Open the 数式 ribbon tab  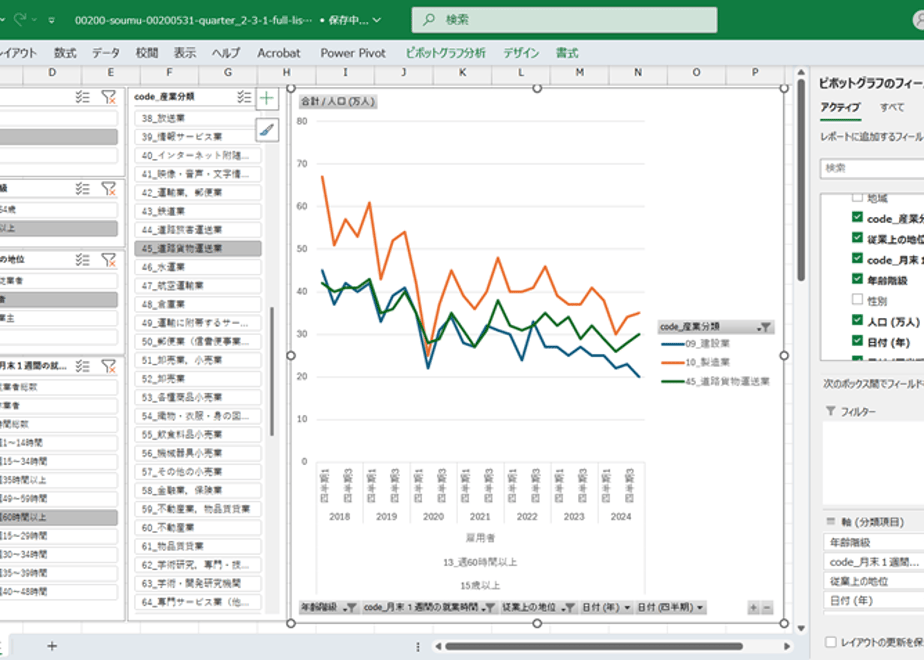[x=65, y=53]
